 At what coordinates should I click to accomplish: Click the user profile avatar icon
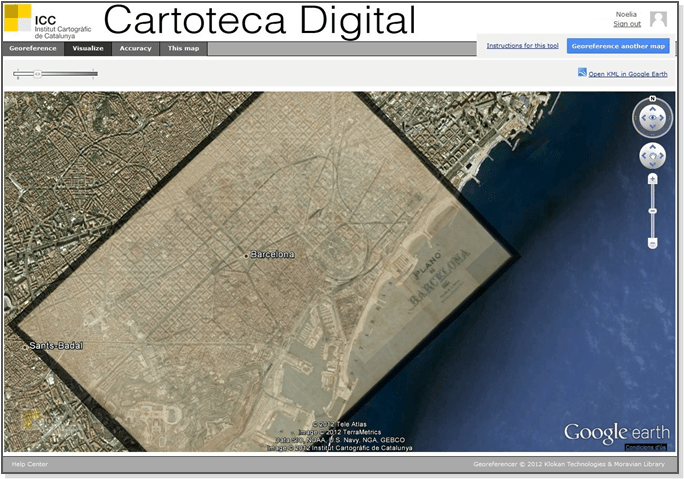[x=658, y=19]
